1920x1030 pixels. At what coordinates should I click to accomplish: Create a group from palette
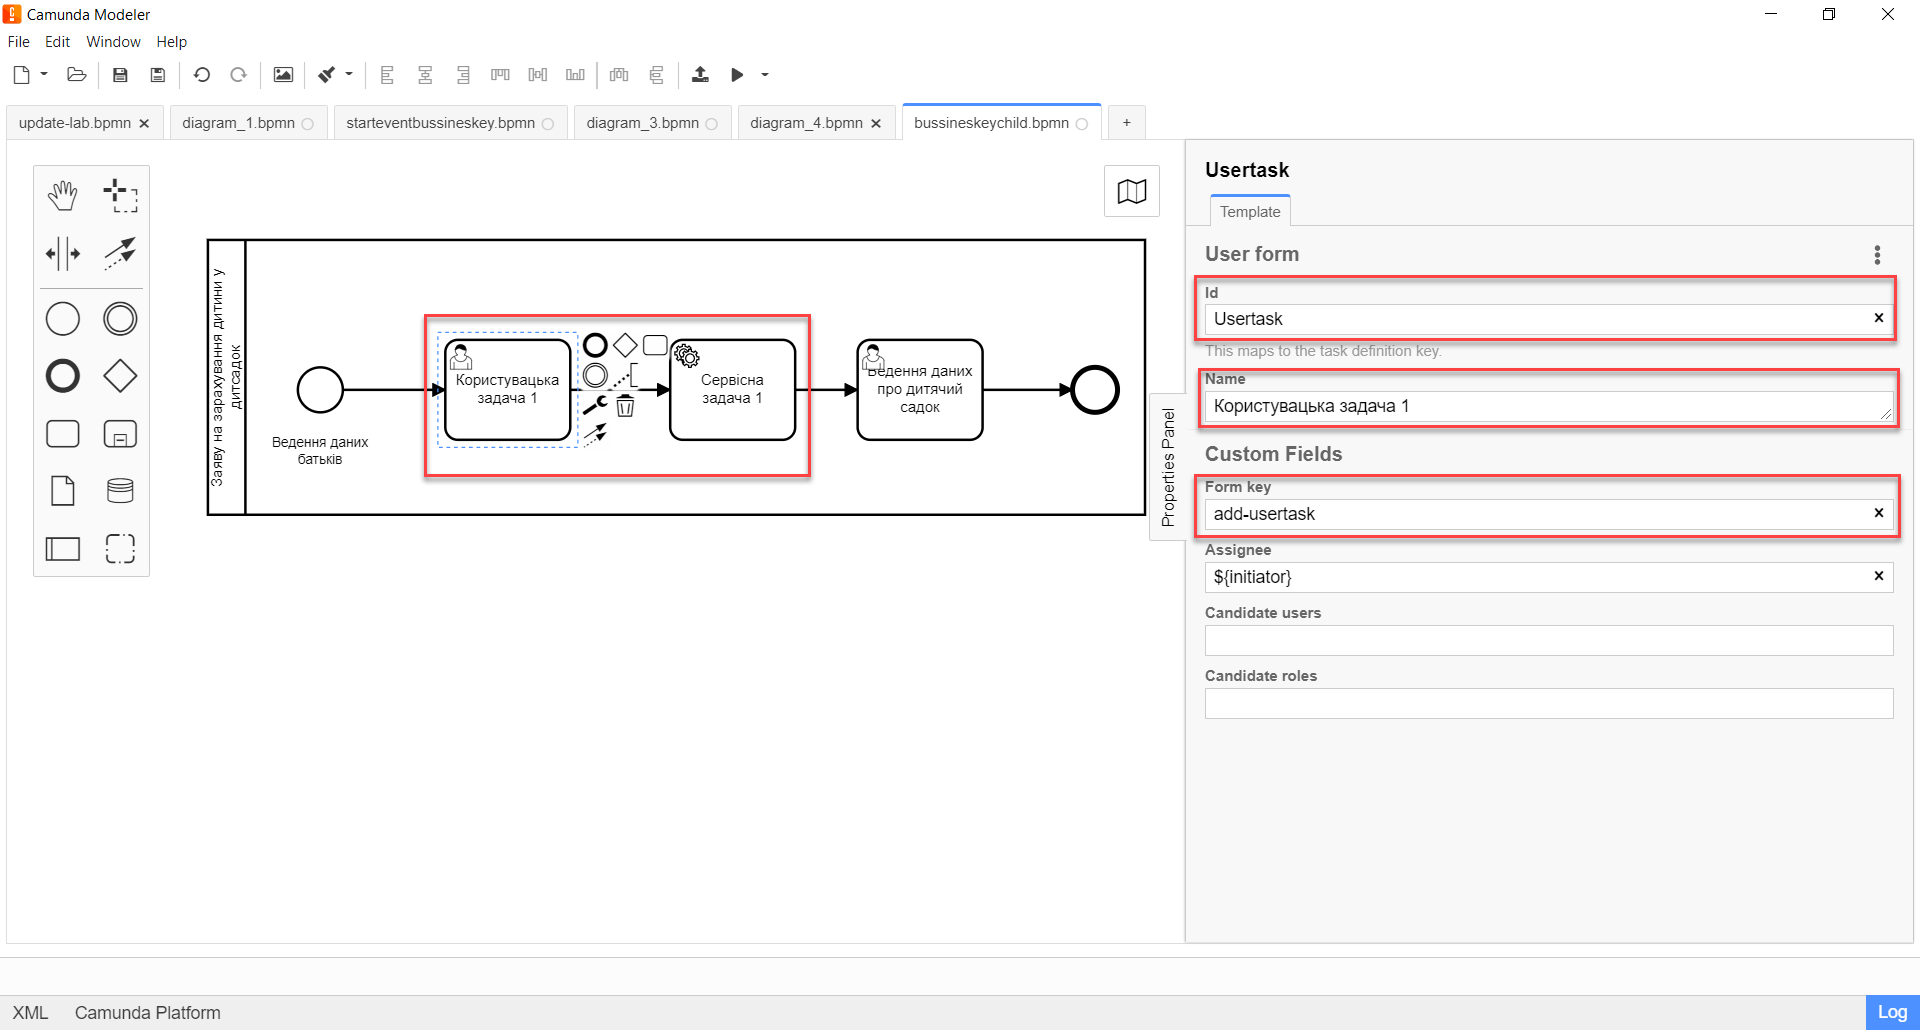pyautogui.click(x=120, y=548)
